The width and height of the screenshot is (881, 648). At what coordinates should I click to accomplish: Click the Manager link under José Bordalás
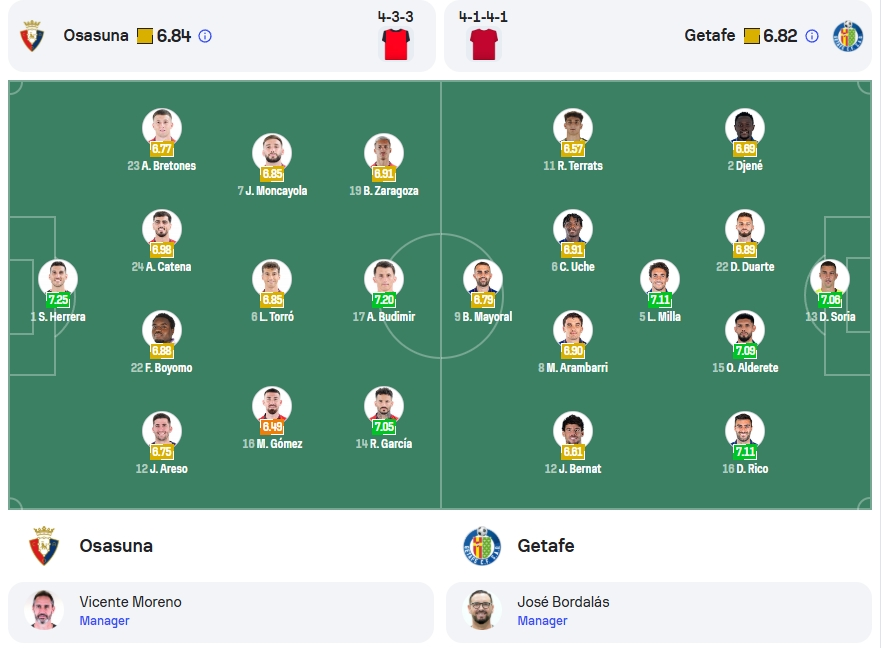[542, 621]
